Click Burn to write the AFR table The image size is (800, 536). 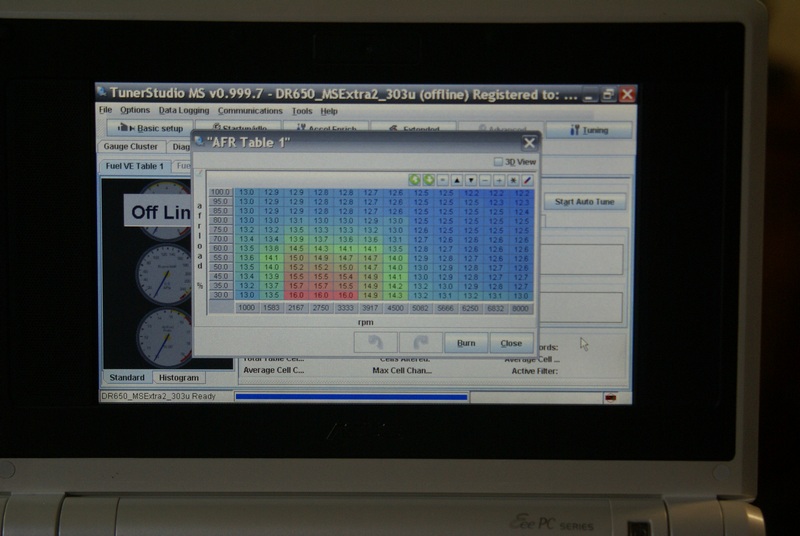tap(466, 343)
